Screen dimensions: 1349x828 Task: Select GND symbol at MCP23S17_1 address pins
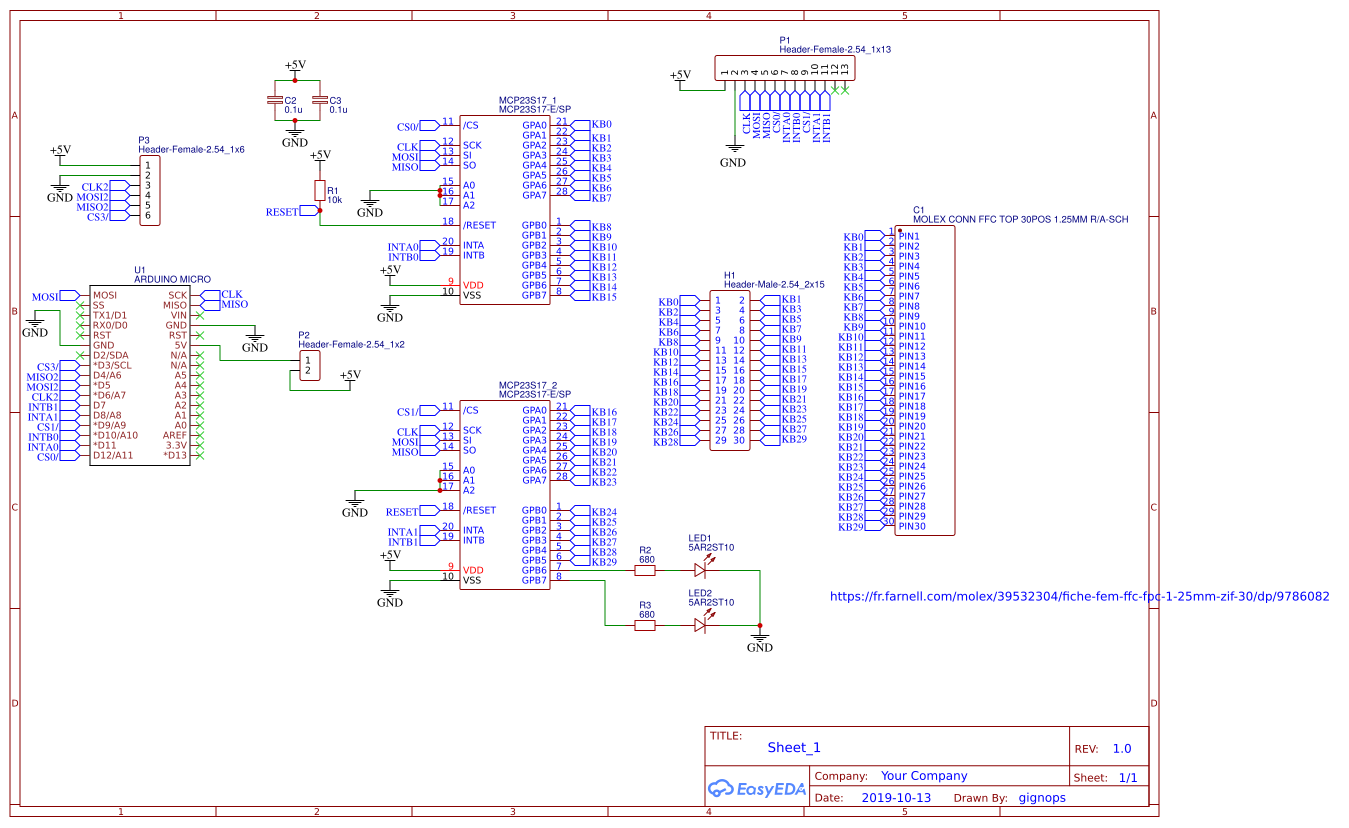point(370,206)
